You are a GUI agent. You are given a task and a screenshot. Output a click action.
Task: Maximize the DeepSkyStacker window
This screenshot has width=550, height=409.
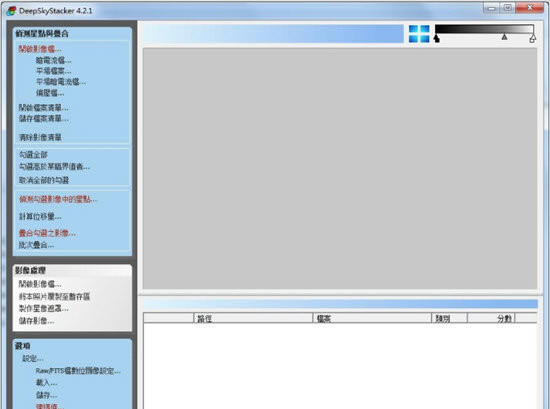click(507, 8)
